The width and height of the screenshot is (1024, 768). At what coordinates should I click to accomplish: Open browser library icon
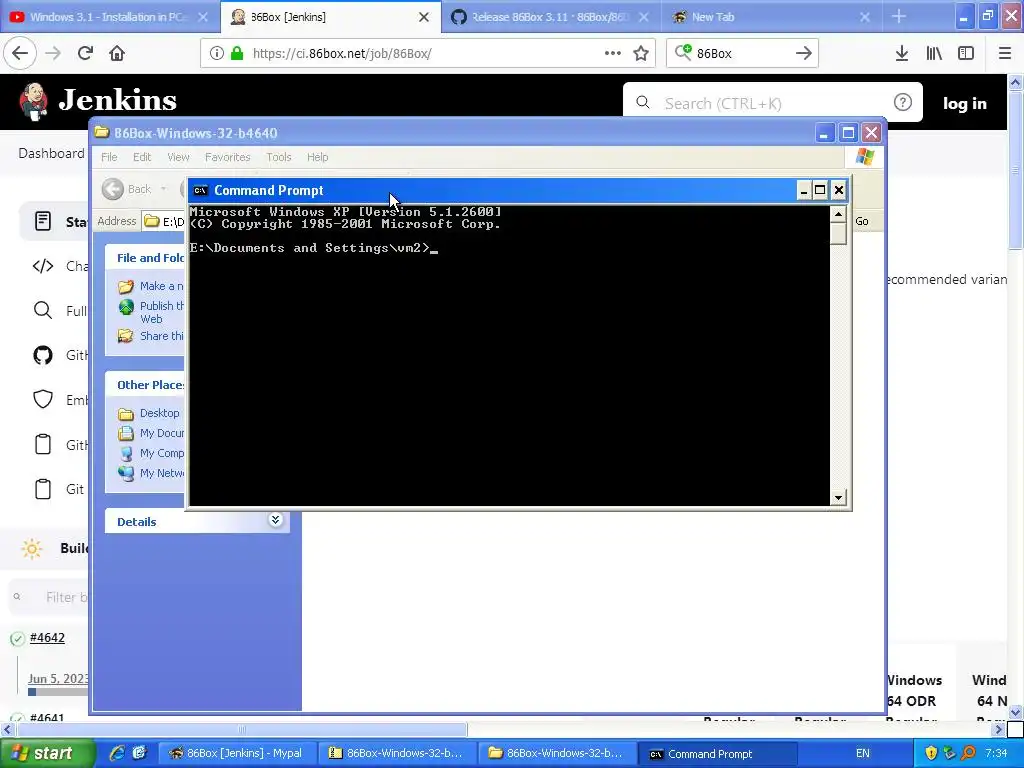tap(934, 53)
